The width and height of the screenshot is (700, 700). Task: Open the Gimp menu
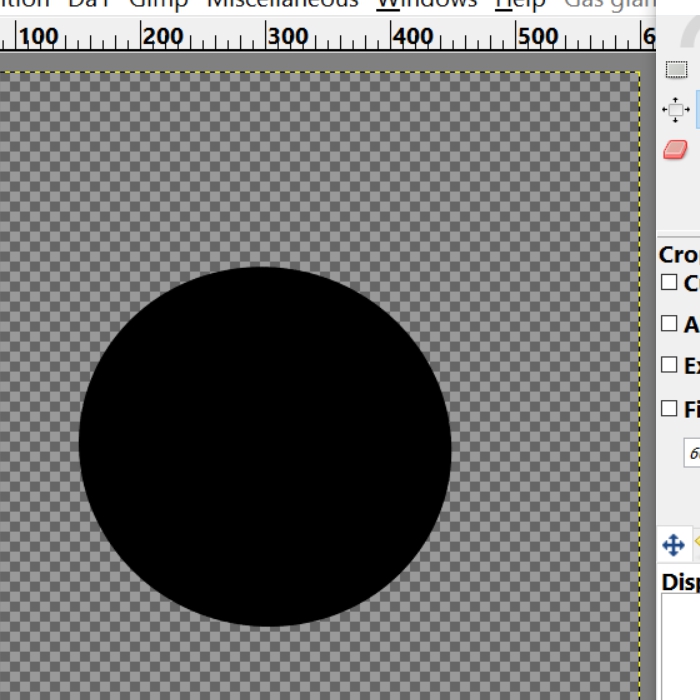point(158,4)
